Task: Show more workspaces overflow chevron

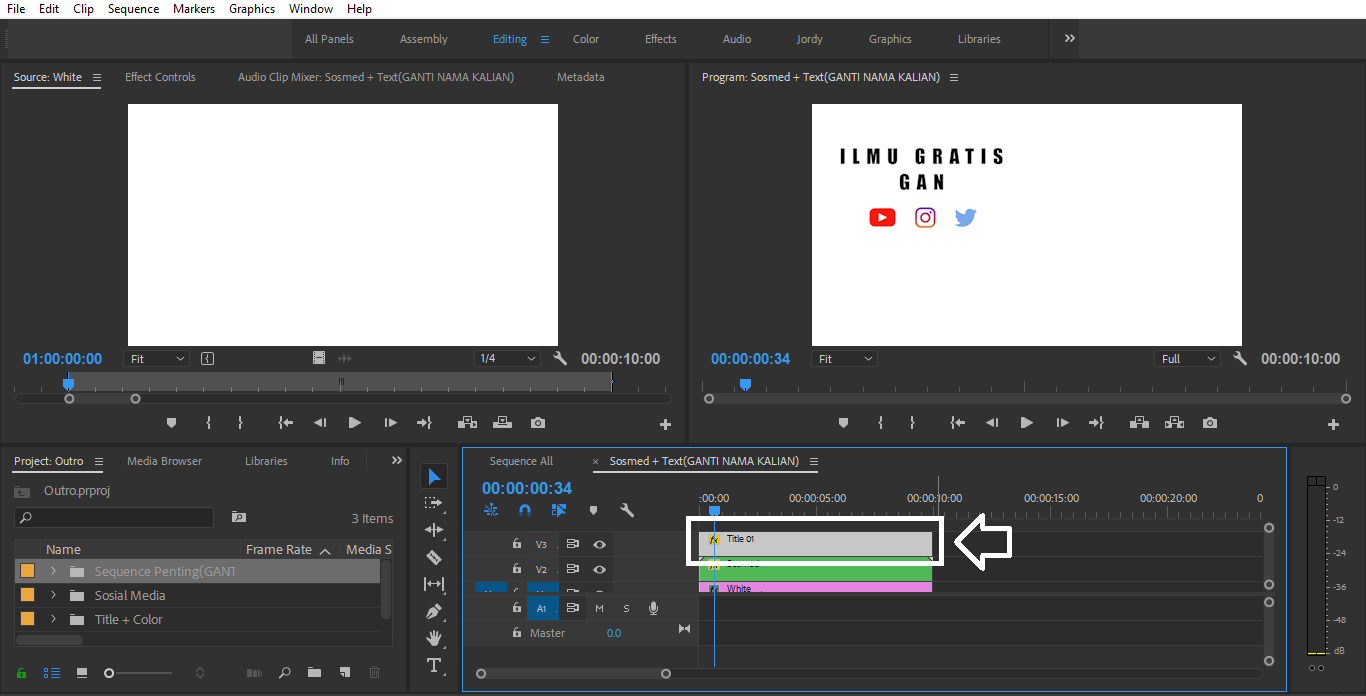Action: 1070,38
